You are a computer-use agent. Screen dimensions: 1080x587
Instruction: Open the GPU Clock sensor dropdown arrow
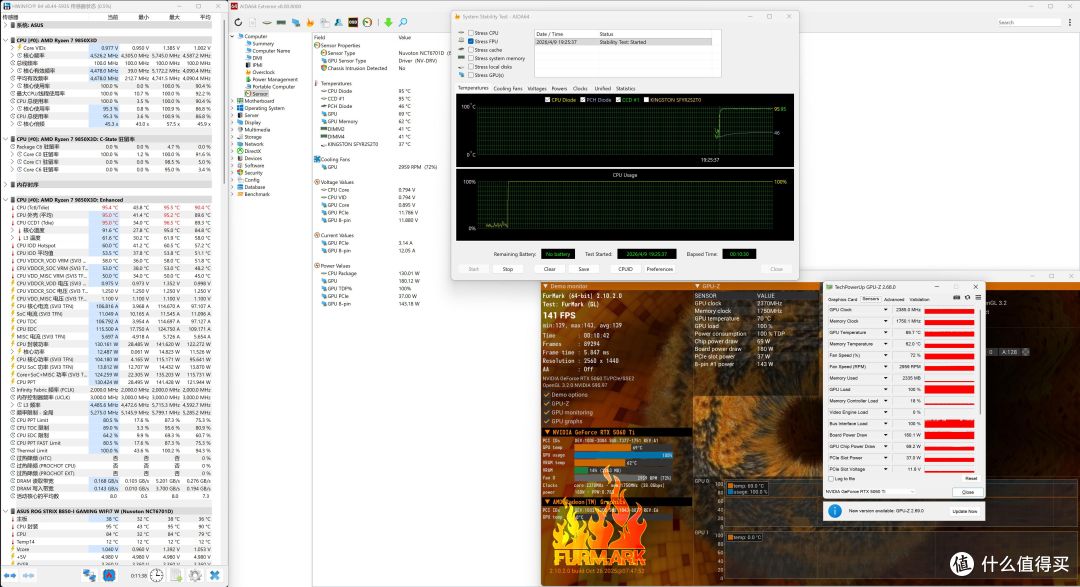886,310
